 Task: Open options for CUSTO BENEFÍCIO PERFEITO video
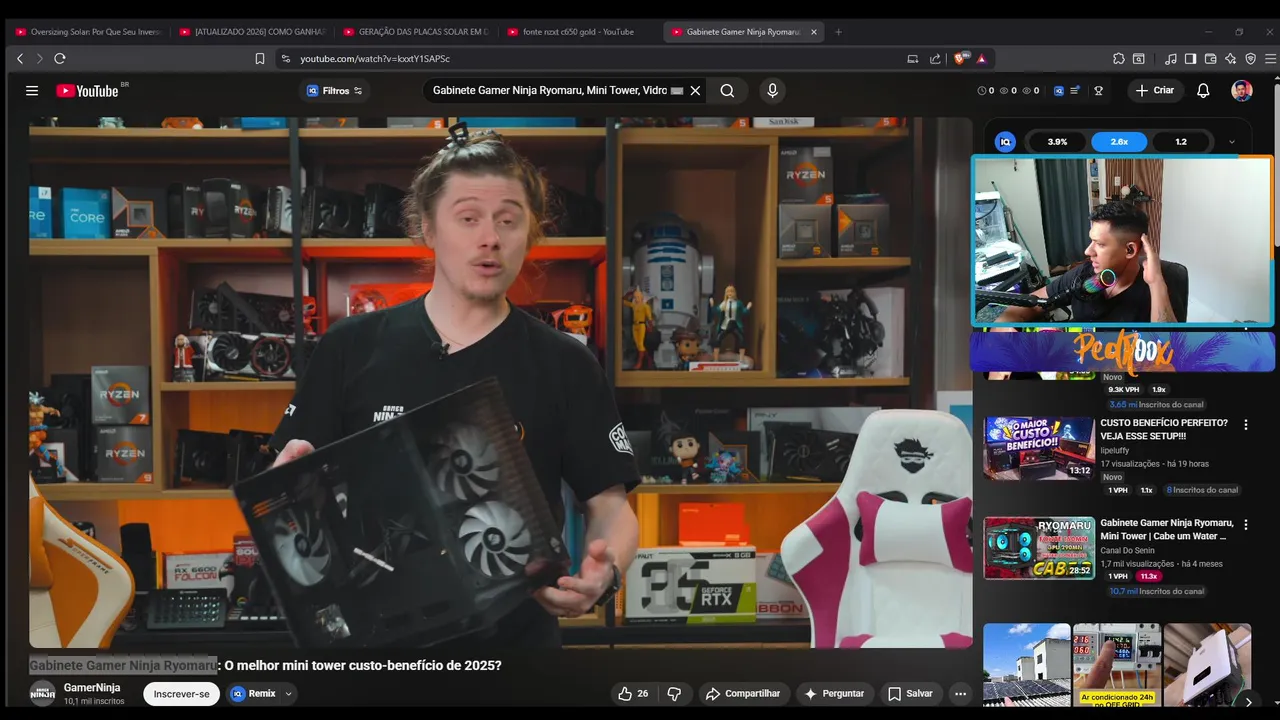click(x=1245, y=425)
